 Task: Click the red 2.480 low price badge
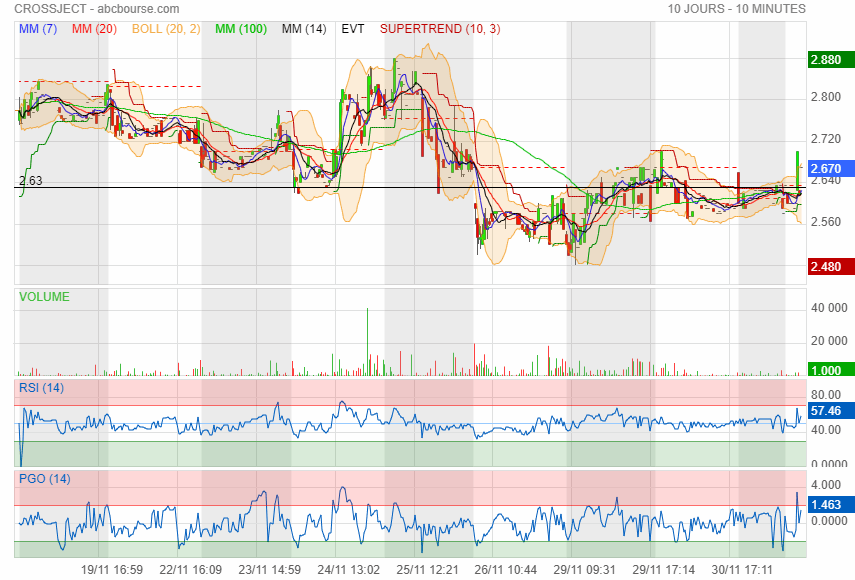pos(830,267)
